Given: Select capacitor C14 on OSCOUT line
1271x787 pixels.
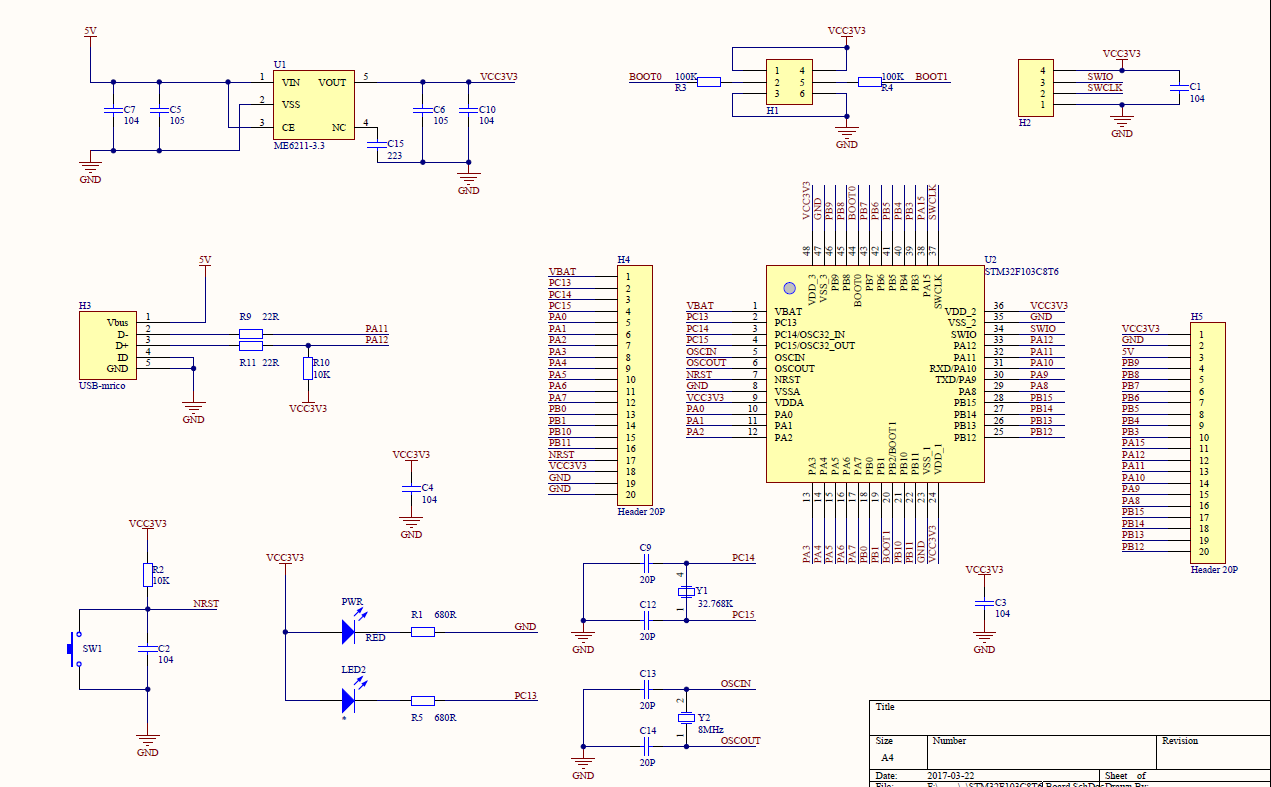Looking at the screenshot, I should click(646, 745).
